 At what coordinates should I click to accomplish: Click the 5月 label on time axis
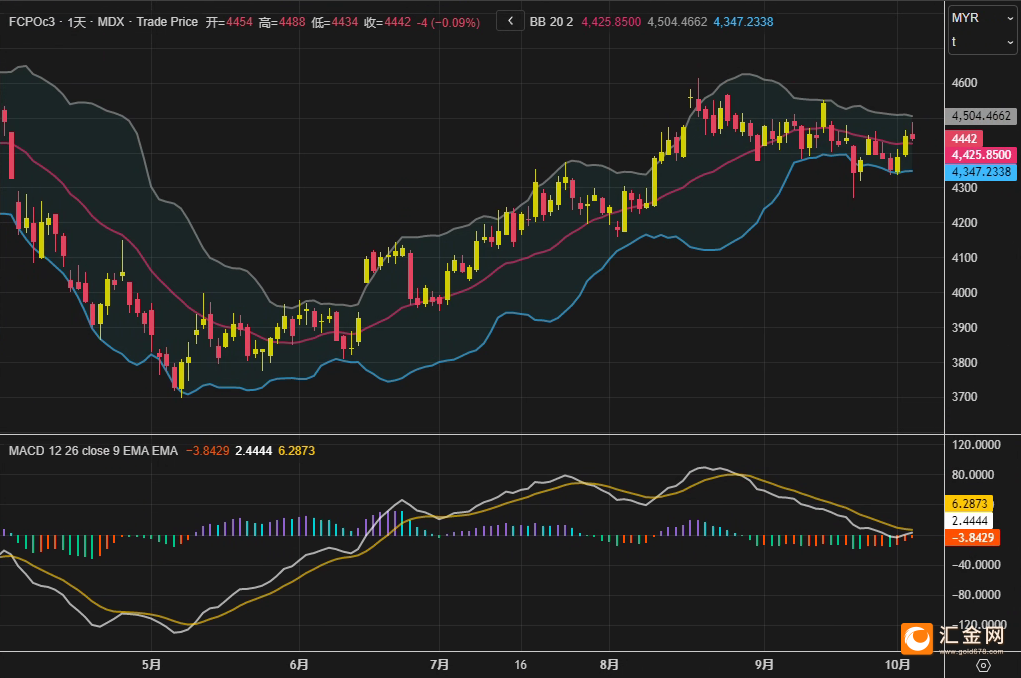(x=152, y=664)
